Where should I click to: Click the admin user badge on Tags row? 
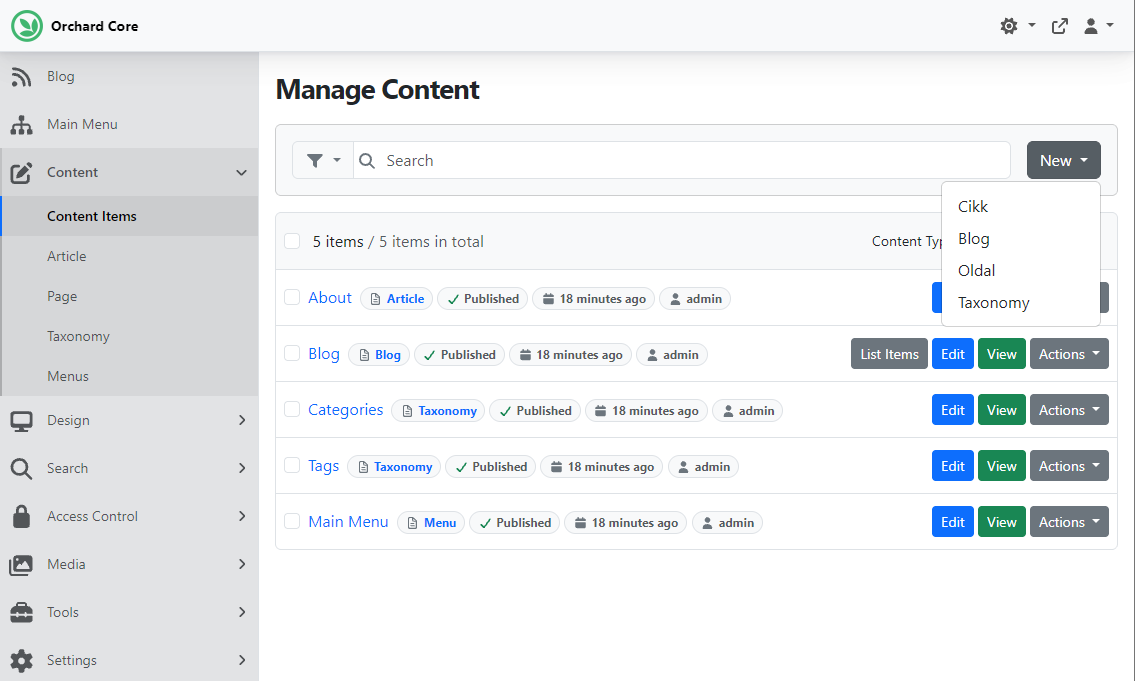click(x=704, y=467)
